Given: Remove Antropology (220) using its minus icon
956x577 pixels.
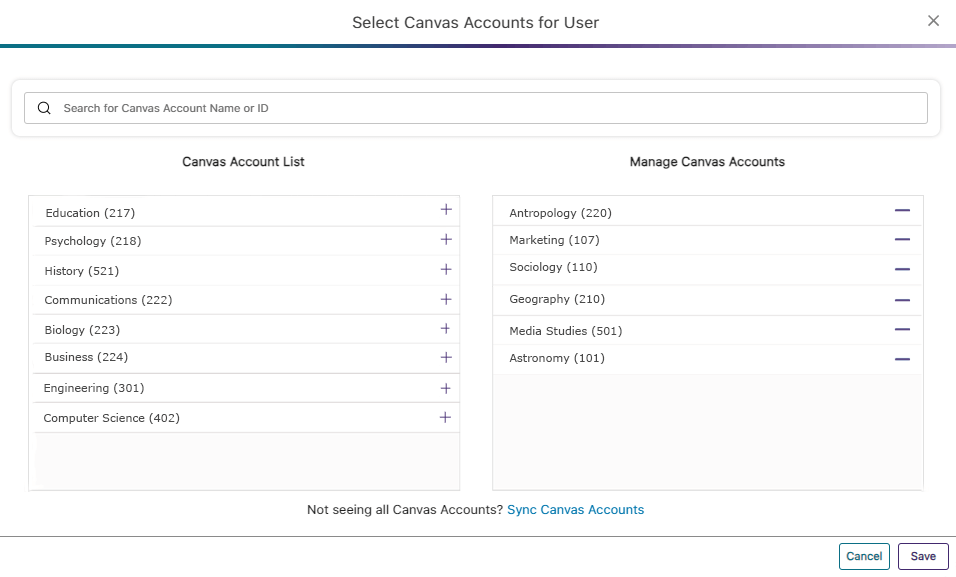Looking at the screenshot, I should pyautogui.click(x=902, y=211).
